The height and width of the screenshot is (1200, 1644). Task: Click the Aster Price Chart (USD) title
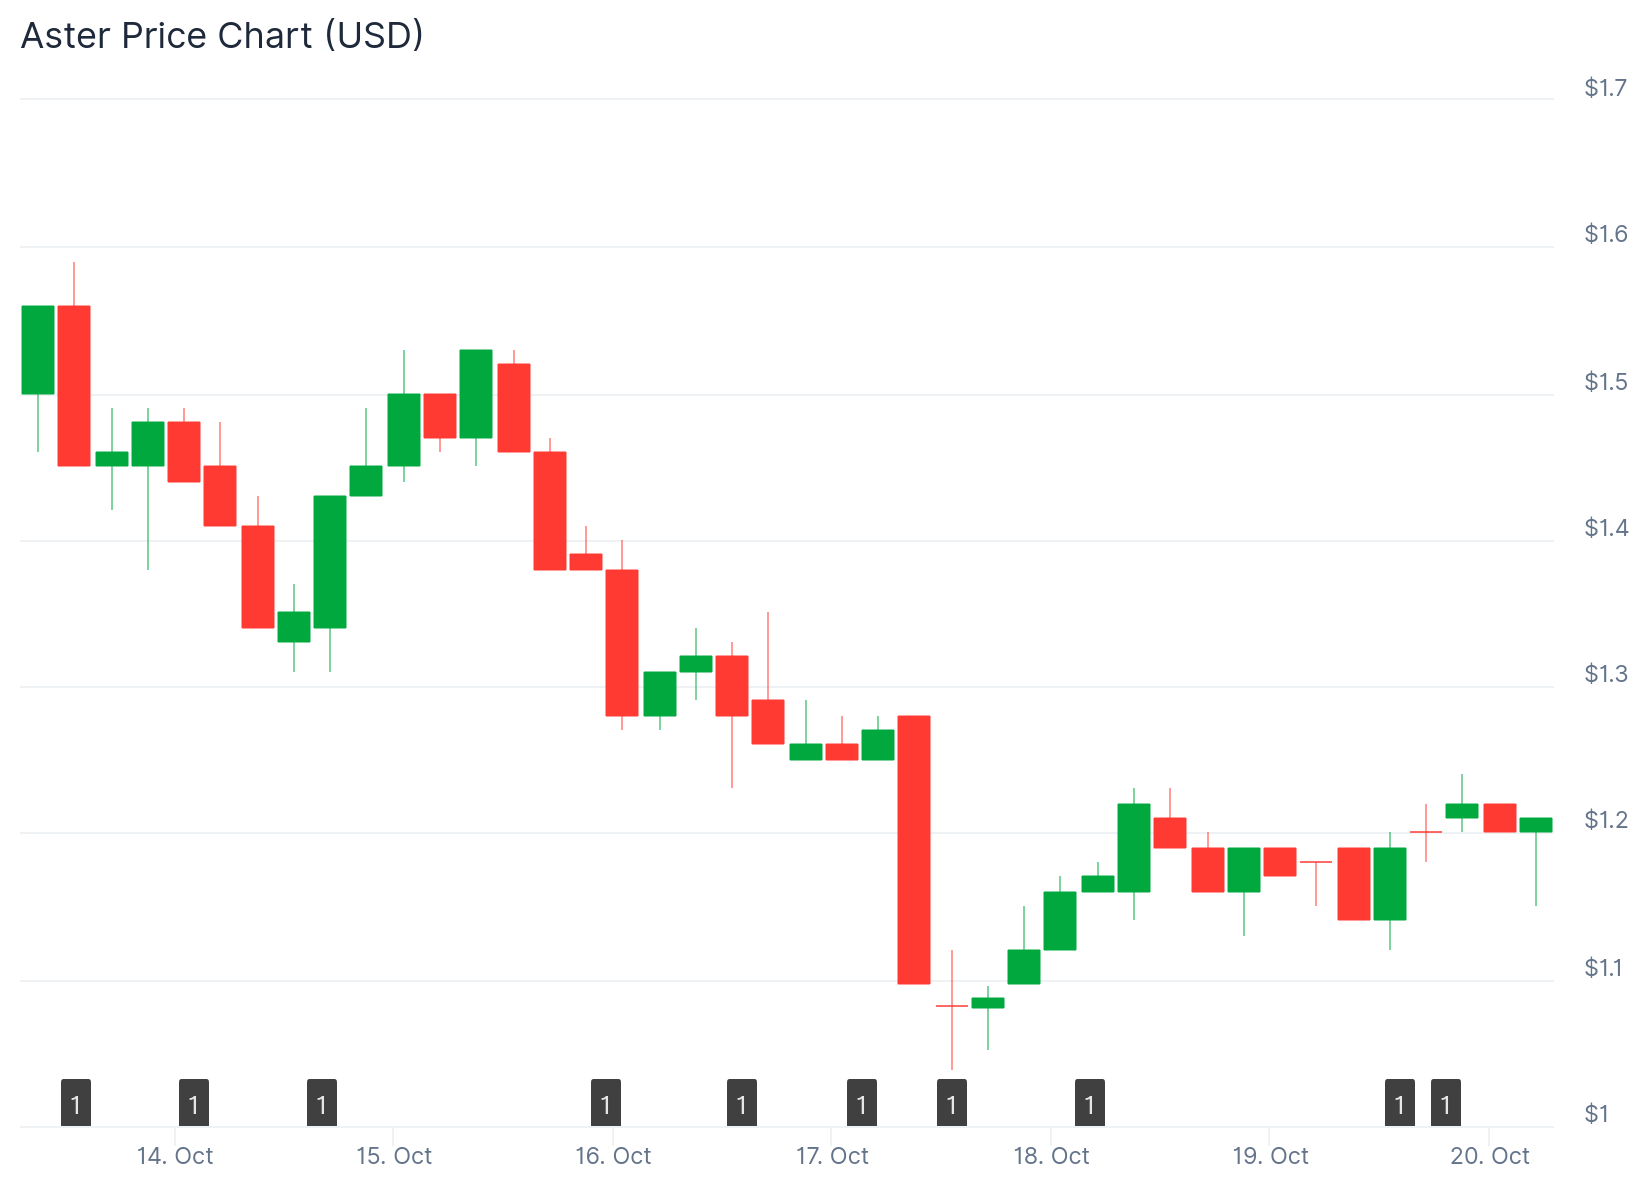[222, 36]
